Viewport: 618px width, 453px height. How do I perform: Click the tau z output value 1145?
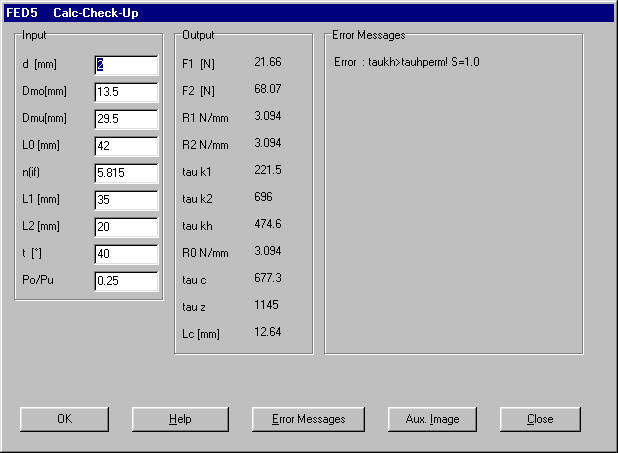click(x=266, y=305)
